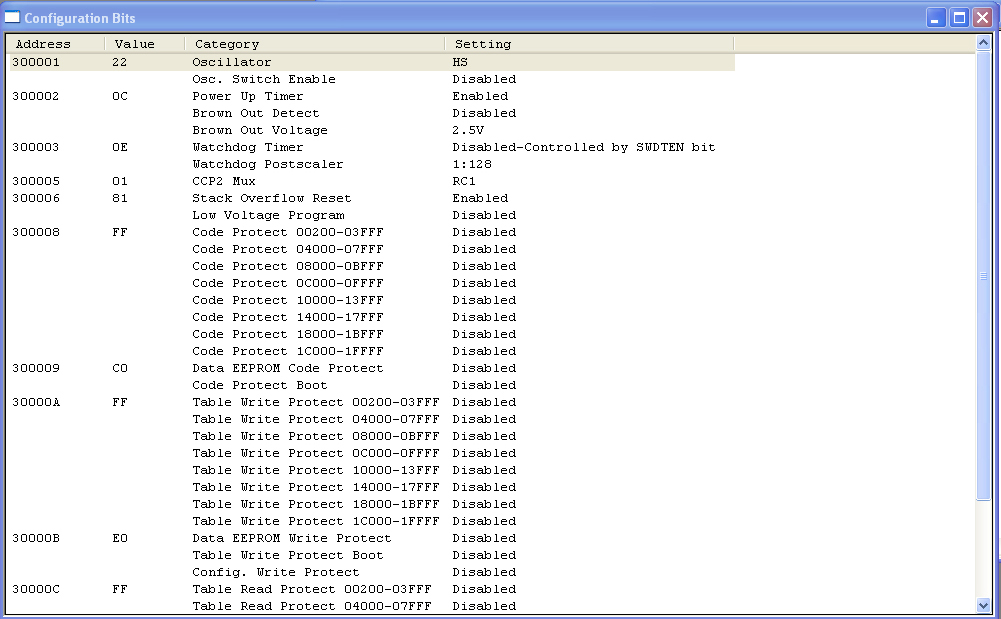1001x619 pixels.
Task: Click the Value column header
Action: [x=145, y=44]
